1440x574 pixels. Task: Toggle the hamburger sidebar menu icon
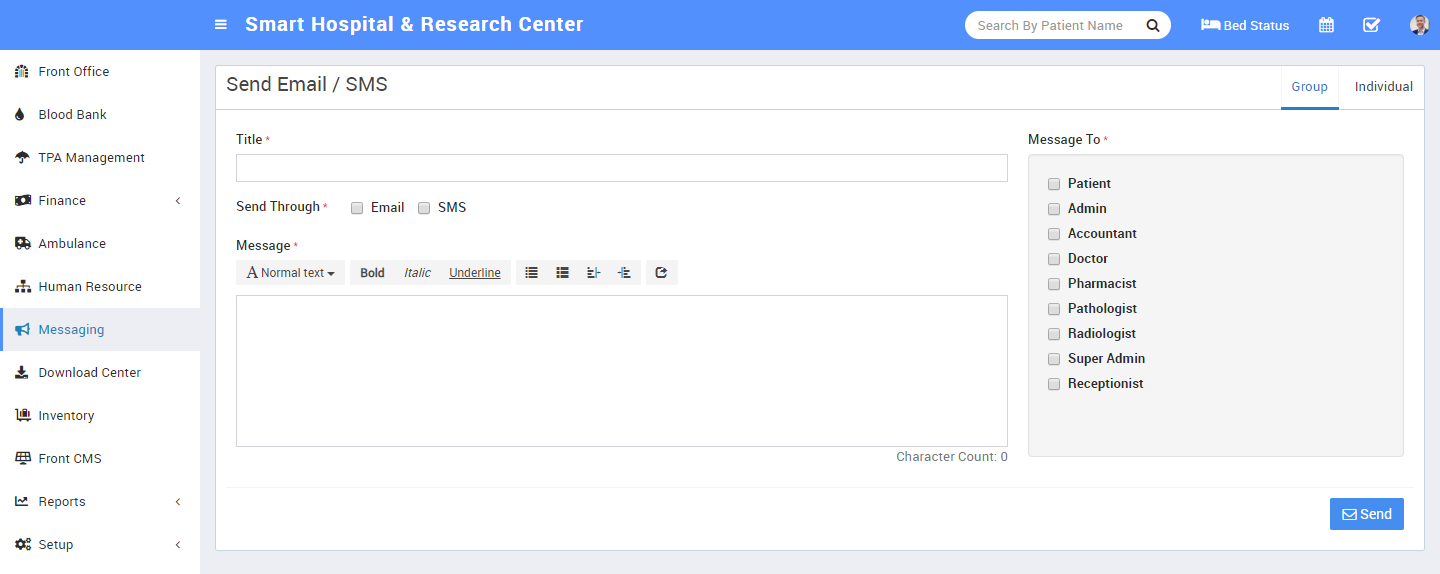click(221, 25)
